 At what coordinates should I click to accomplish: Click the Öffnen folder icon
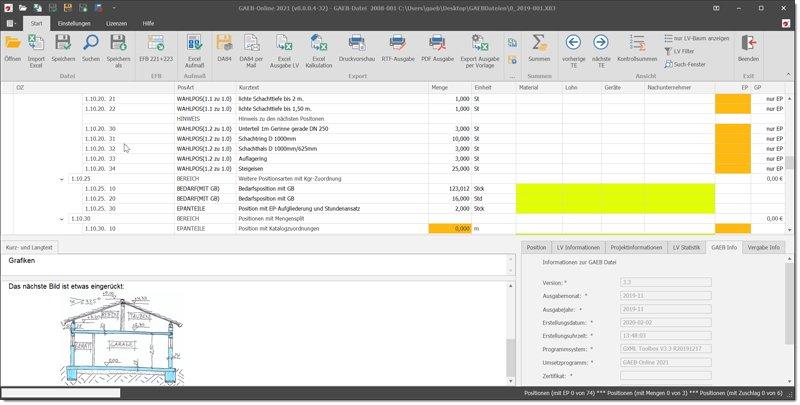(13, 46)
